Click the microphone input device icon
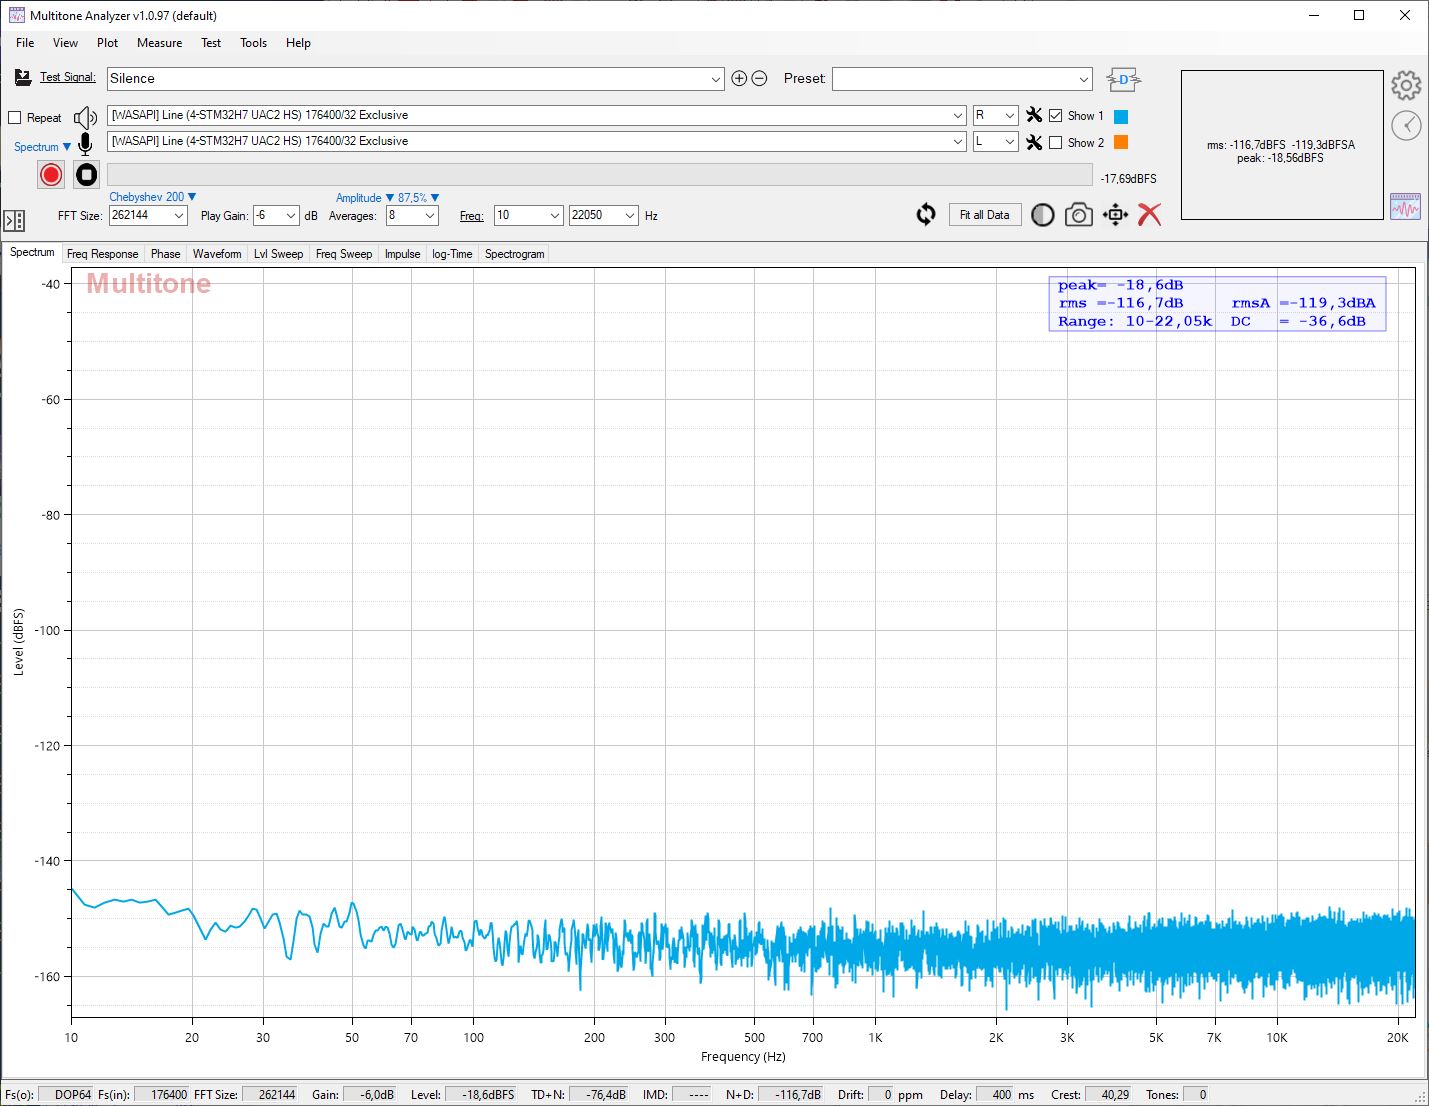1429x1106 pixels. (x=85, y=144)
